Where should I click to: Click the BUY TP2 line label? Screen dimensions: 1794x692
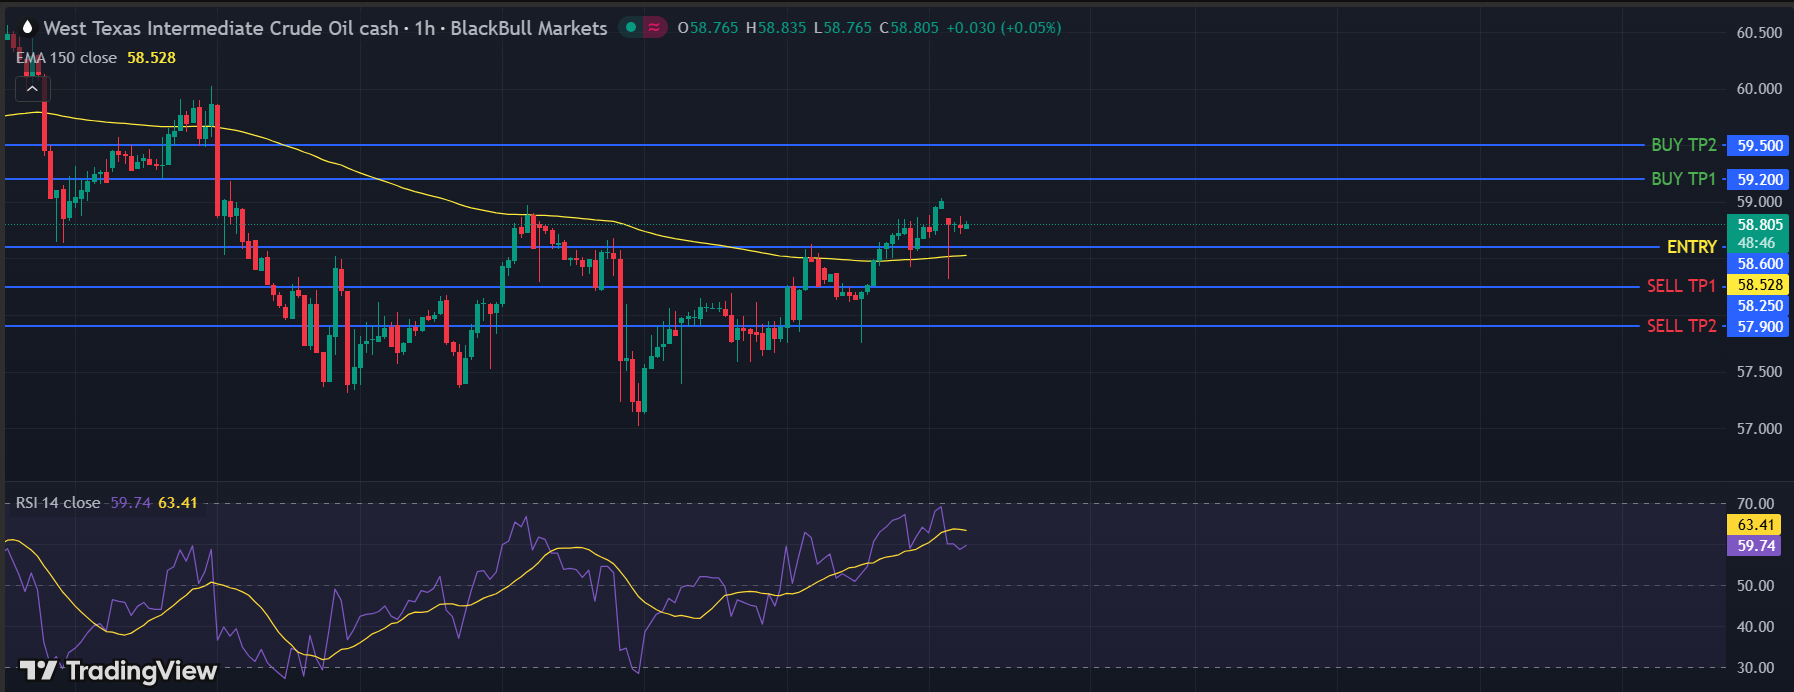click(1683, 145)
